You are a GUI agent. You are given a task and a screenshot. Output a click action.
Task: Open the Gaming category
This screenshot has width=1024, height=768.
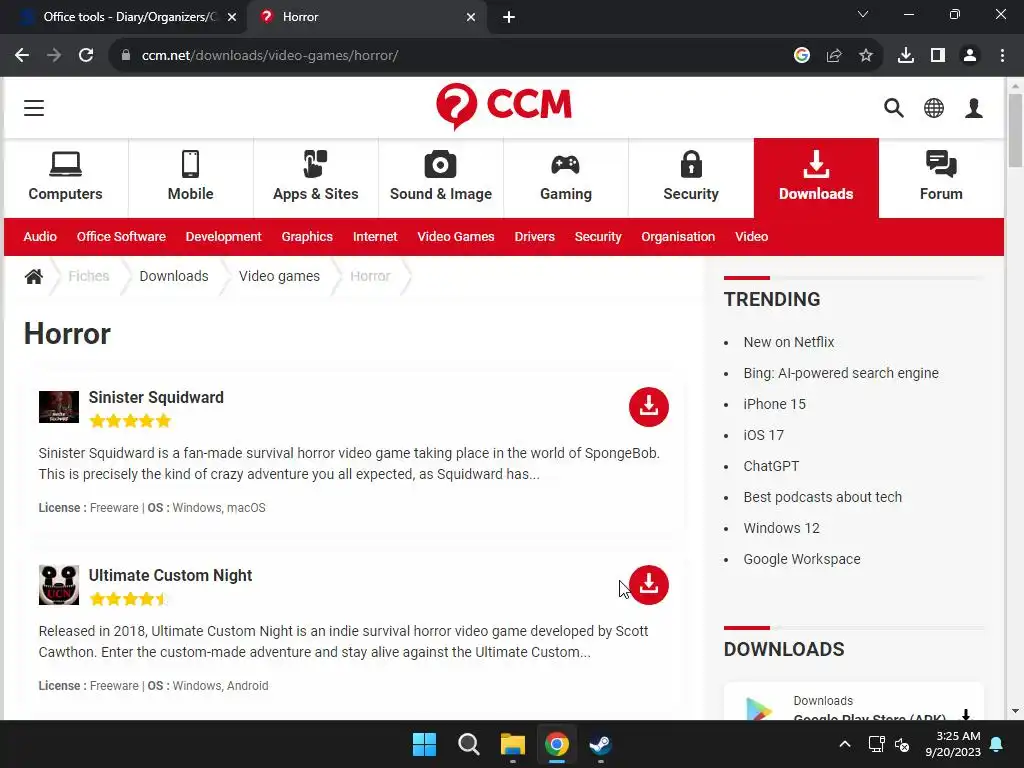click(x=566, y=178)
